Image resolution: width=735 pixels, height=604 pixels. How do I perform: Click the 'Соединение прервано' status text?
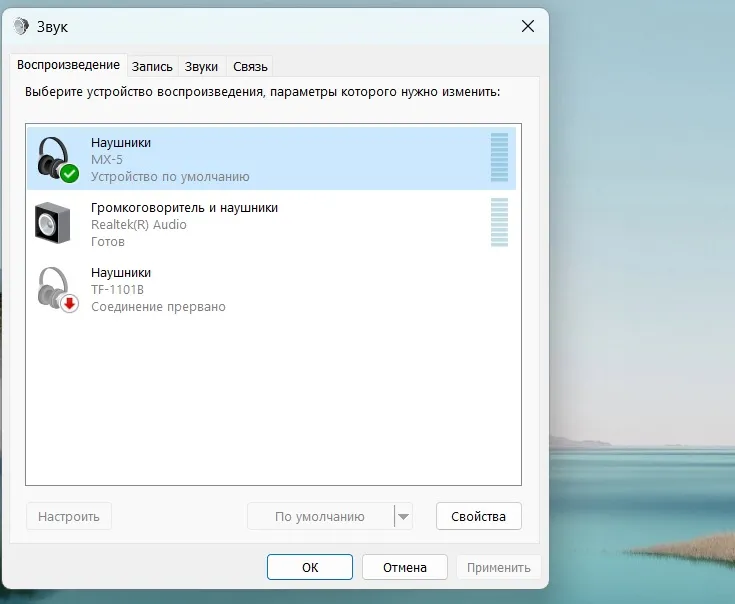click(x=158, y=306)
